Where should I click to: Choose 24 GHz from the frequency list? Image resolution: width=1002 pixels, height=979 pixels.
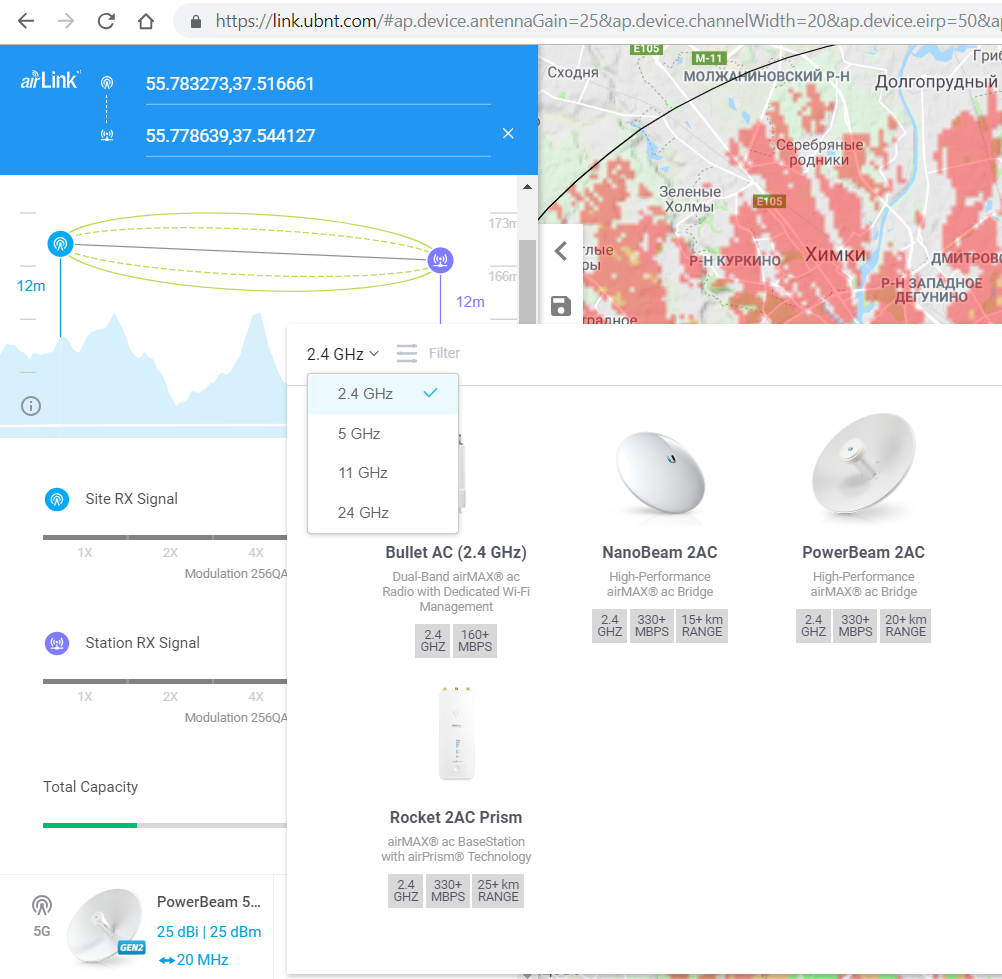pyautogui.click(x=383, y=513)
